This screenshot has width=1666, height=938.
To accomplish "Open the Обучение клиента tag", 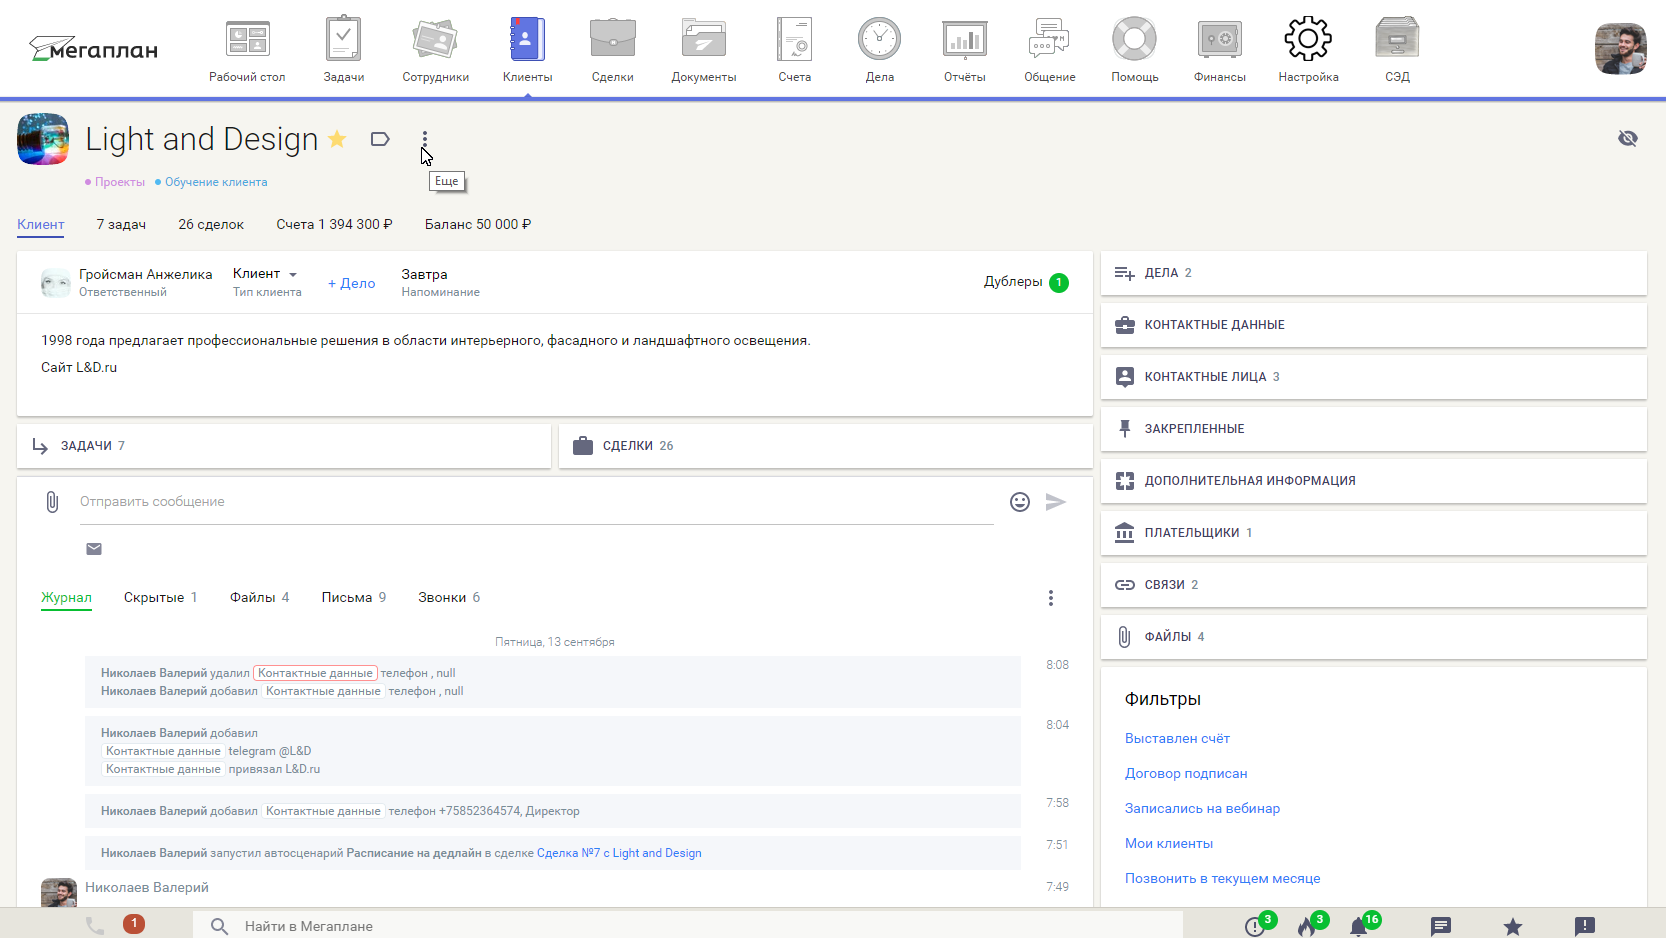I will [216, 182].
